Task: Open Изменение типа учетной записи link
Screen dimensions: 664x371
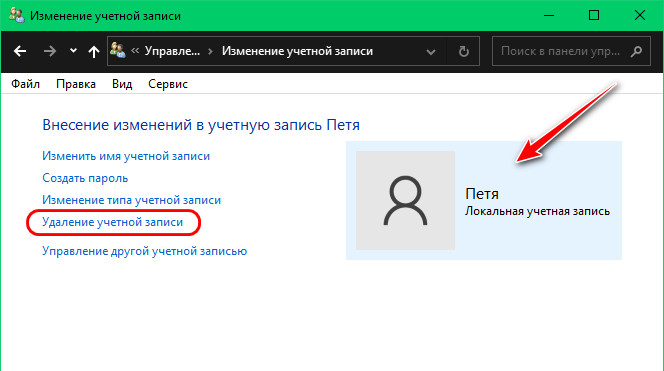Action: (131, 200)
